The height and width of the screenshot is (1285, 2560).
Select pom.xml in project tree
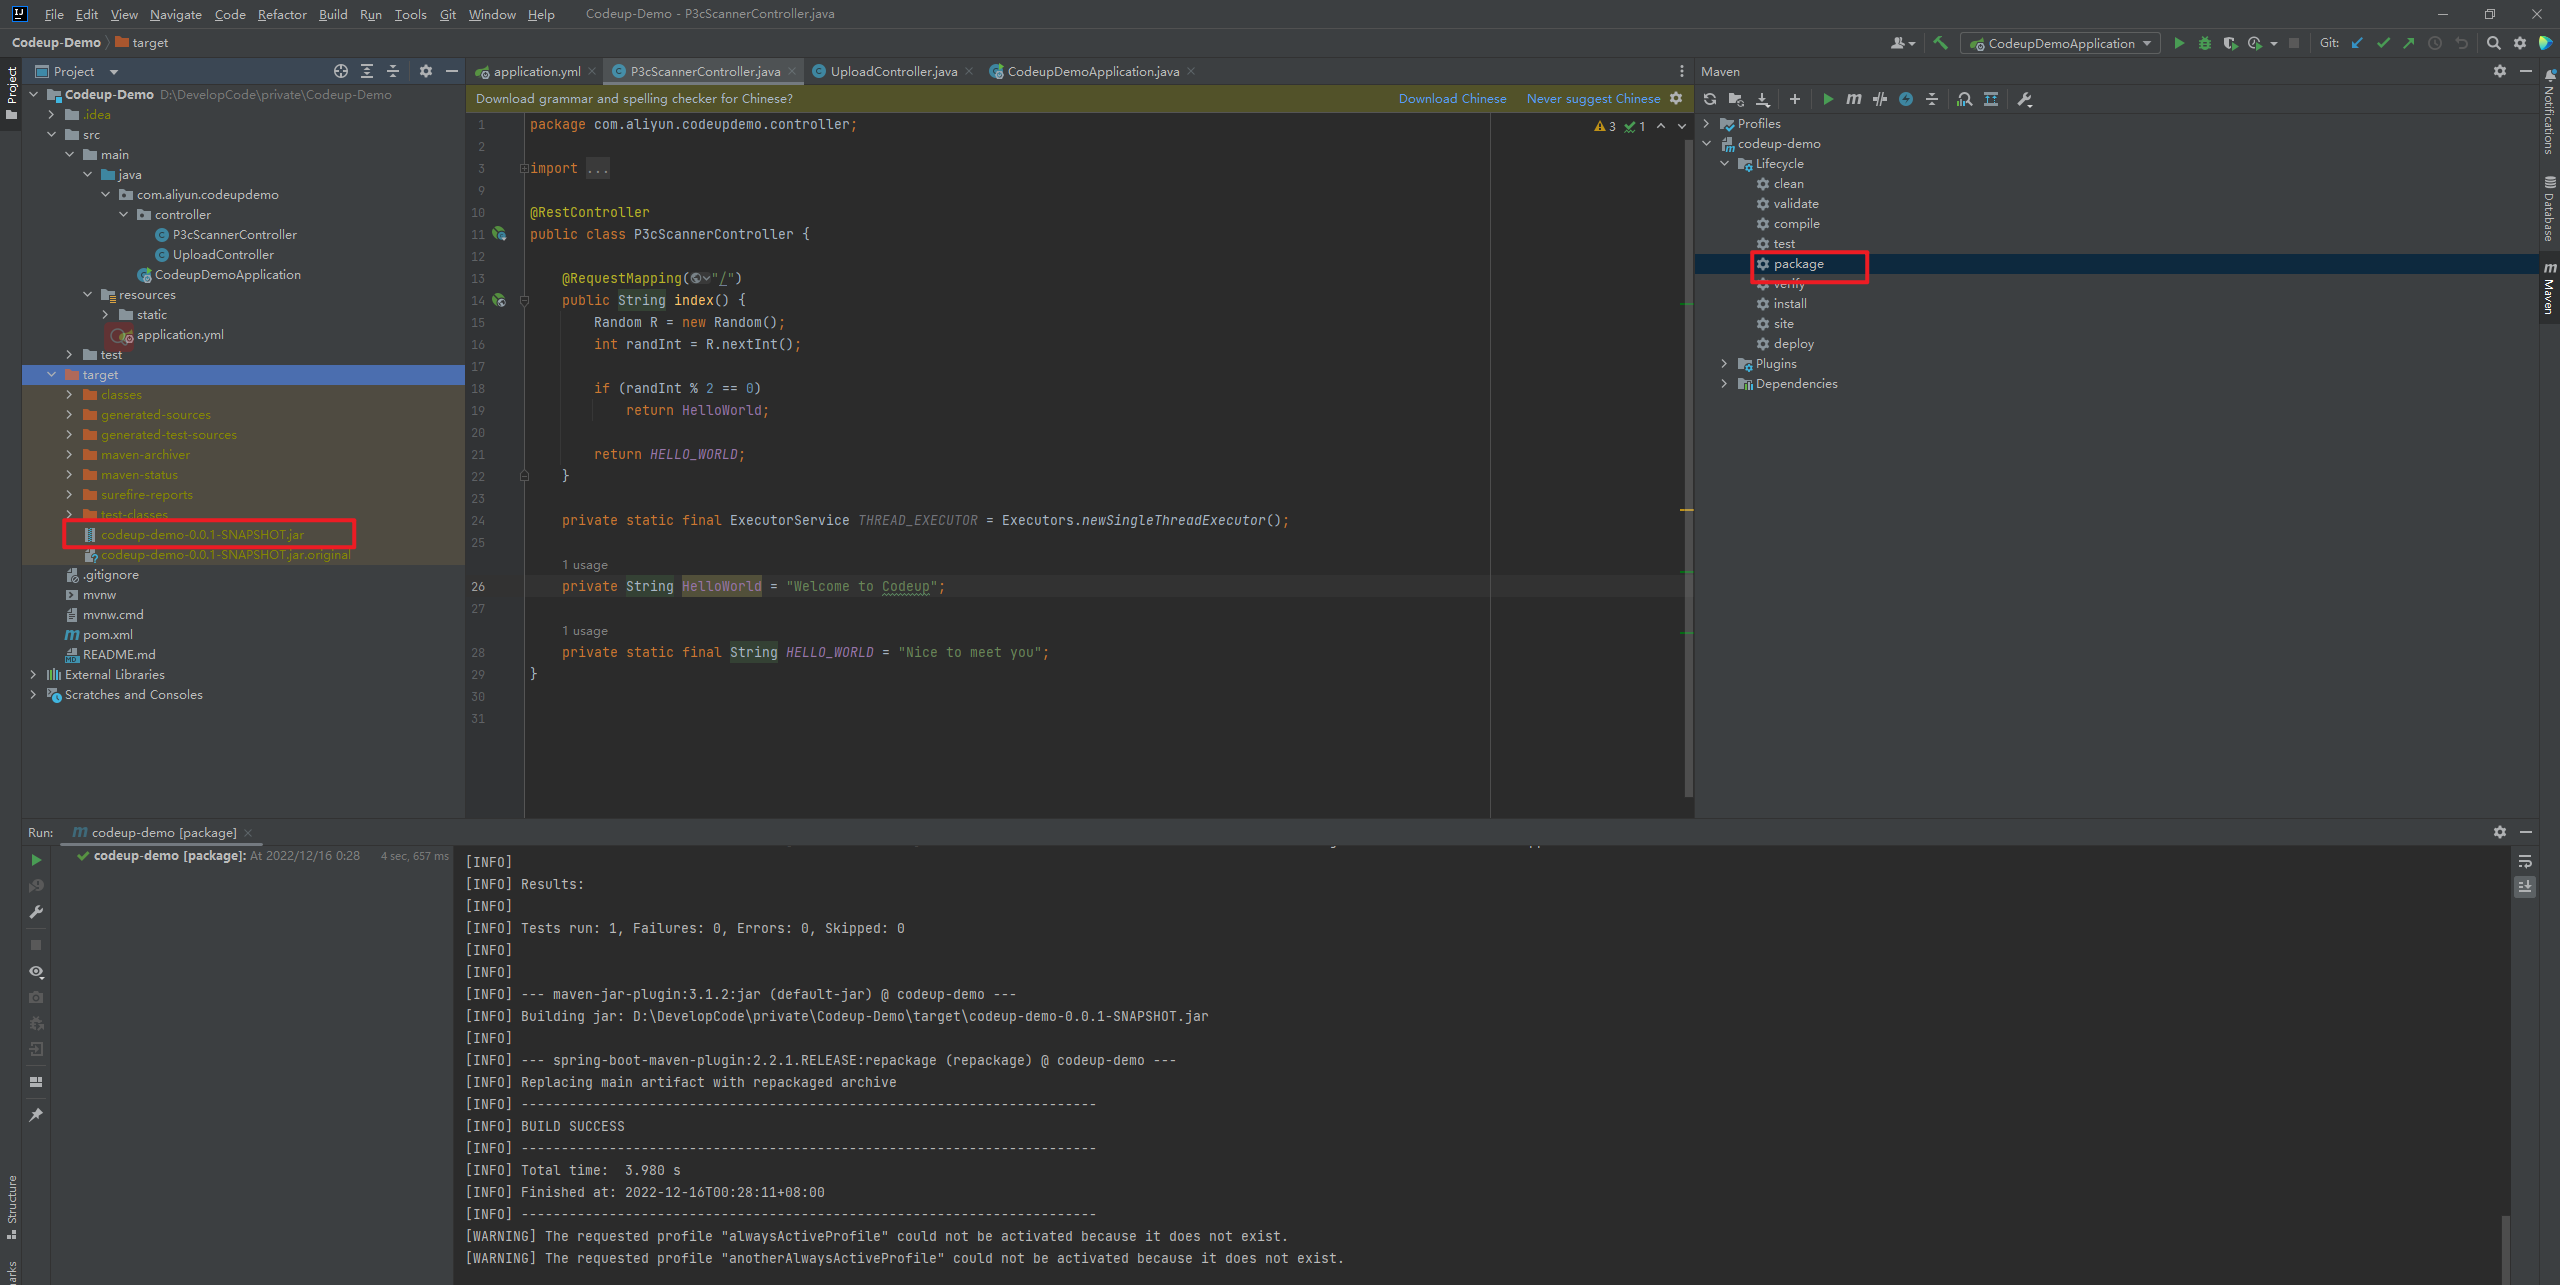pos(107,634)
